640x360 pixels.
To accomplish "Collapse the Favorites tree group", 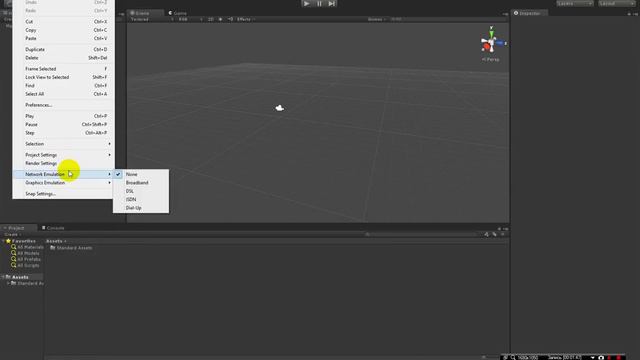I will pos(3,241).
